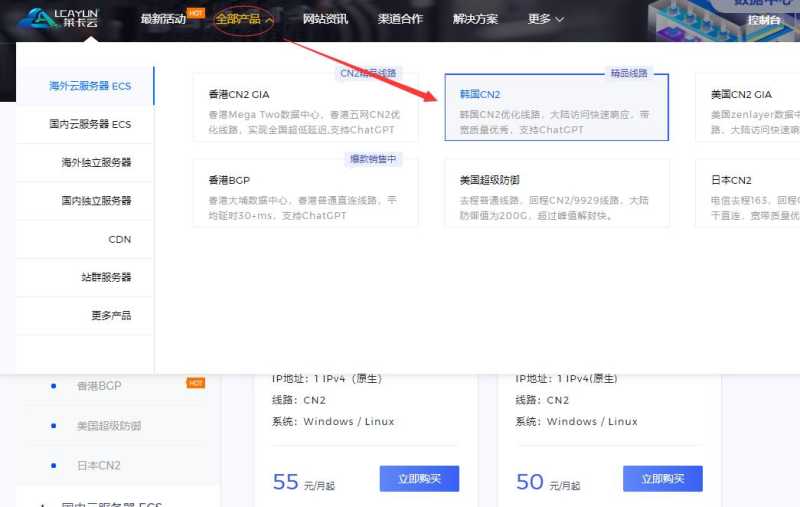The image size is (800, 507).
Task: Switch to 国内独立服务器 category
Action: click(x=85, y=200)
